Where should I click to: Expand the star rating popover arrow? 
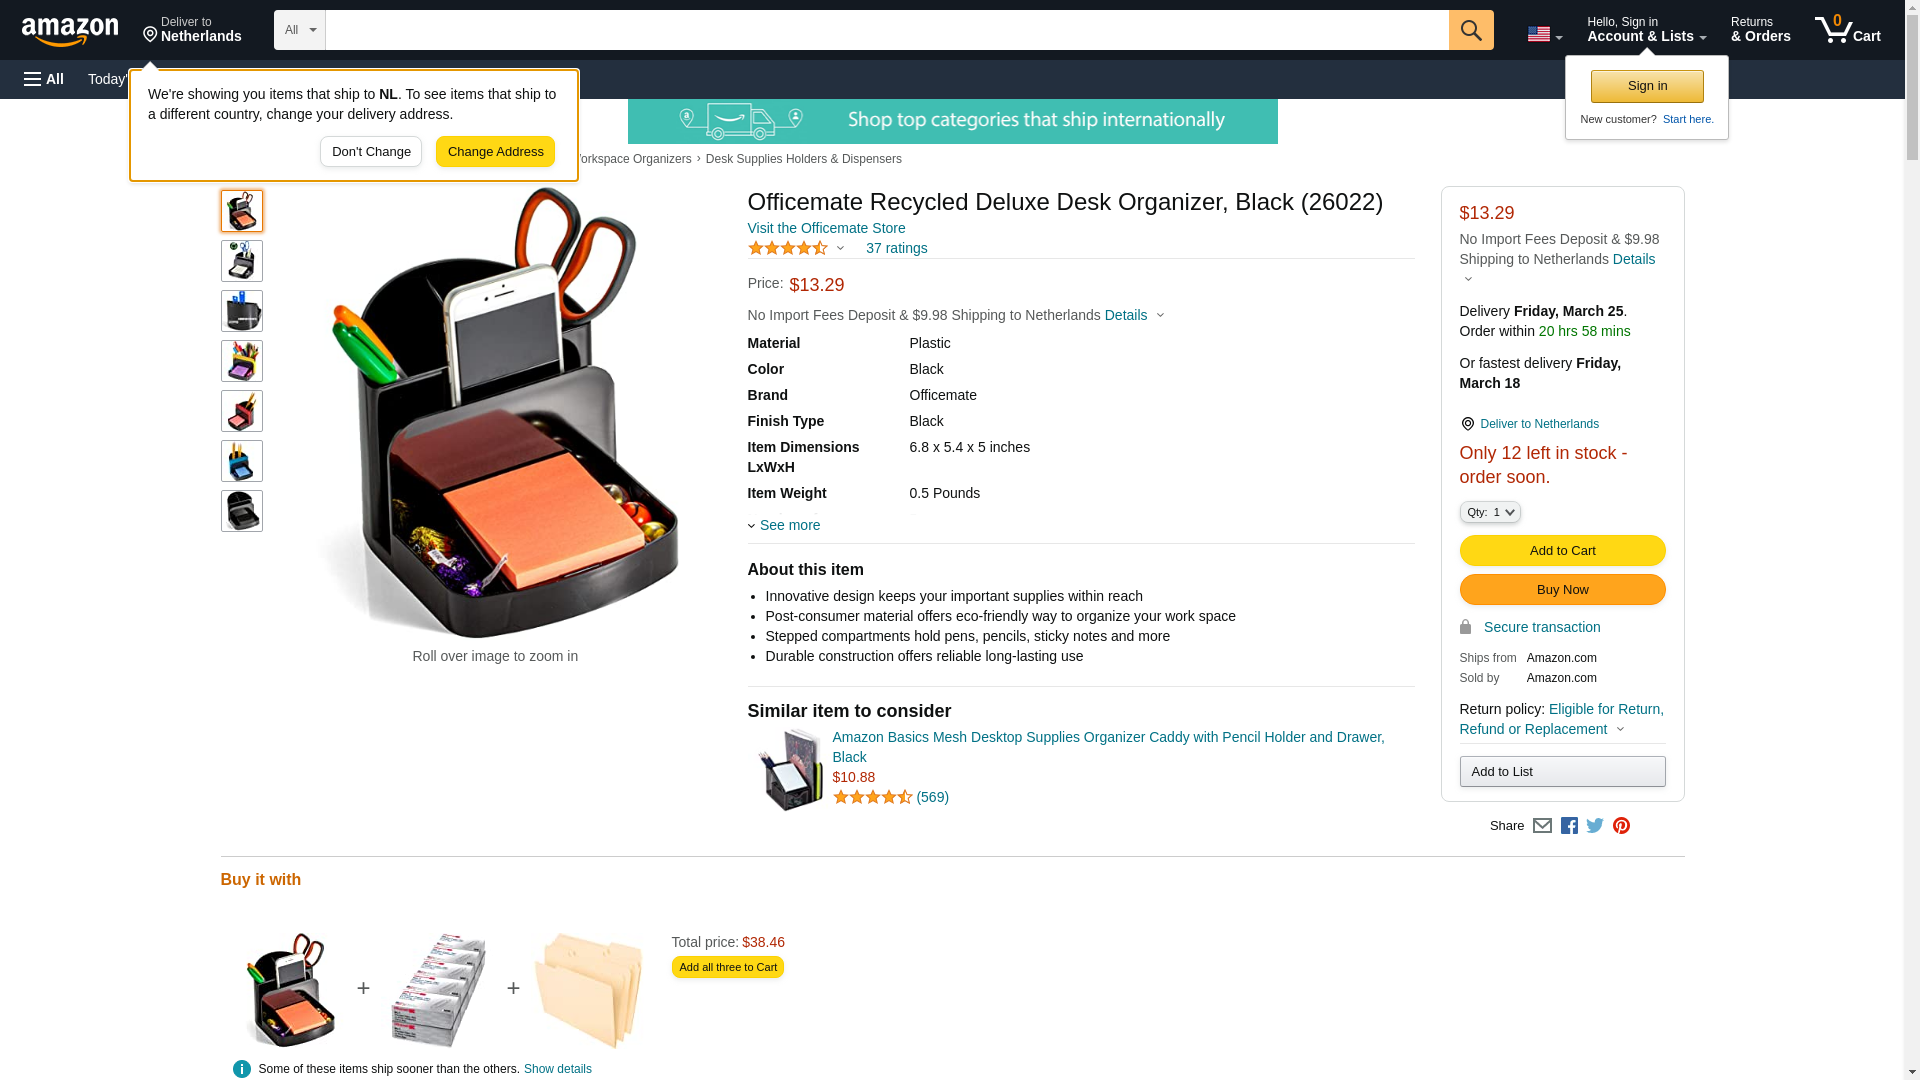pos(840,248)
